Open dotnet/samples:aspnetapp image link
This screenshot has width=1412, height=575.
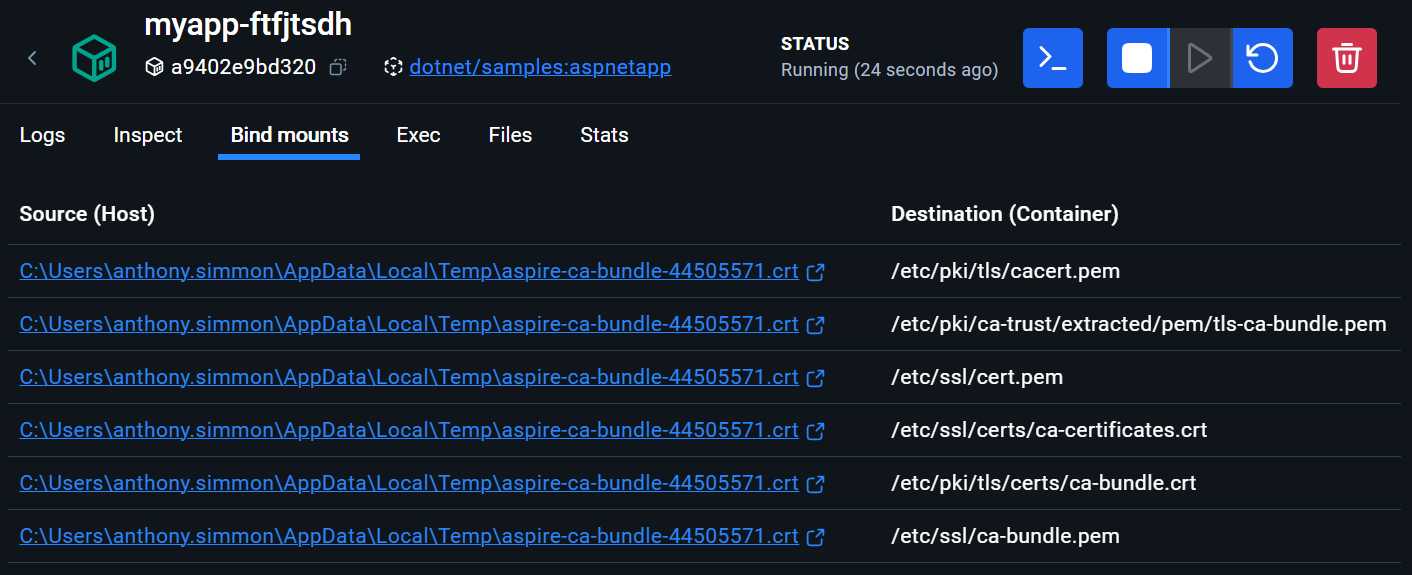[x=540, y=67]
